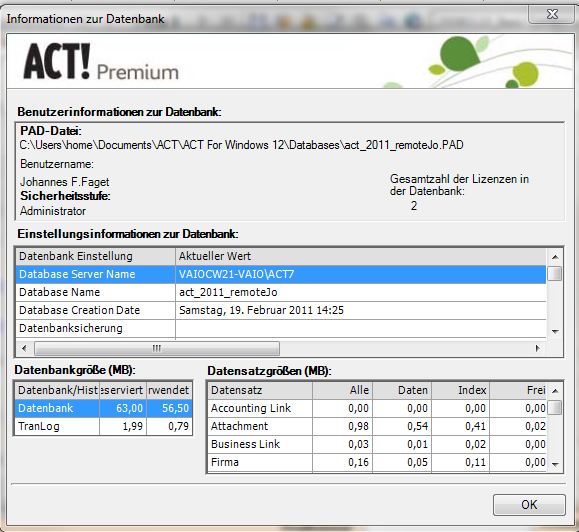Viewport: 579px width, 532px height.
Task: Select the Database Creation Date row
Action: [281, 310]
